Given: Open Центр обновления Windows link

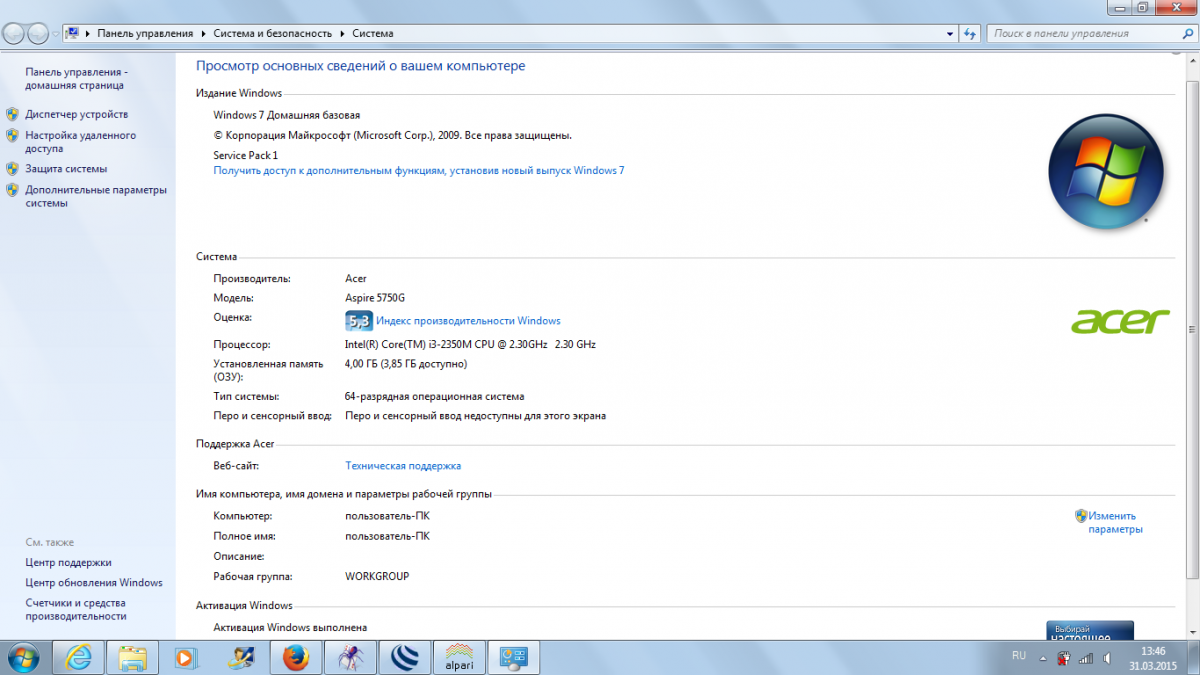Looking at the screenshot, I should tap(94, 582).
